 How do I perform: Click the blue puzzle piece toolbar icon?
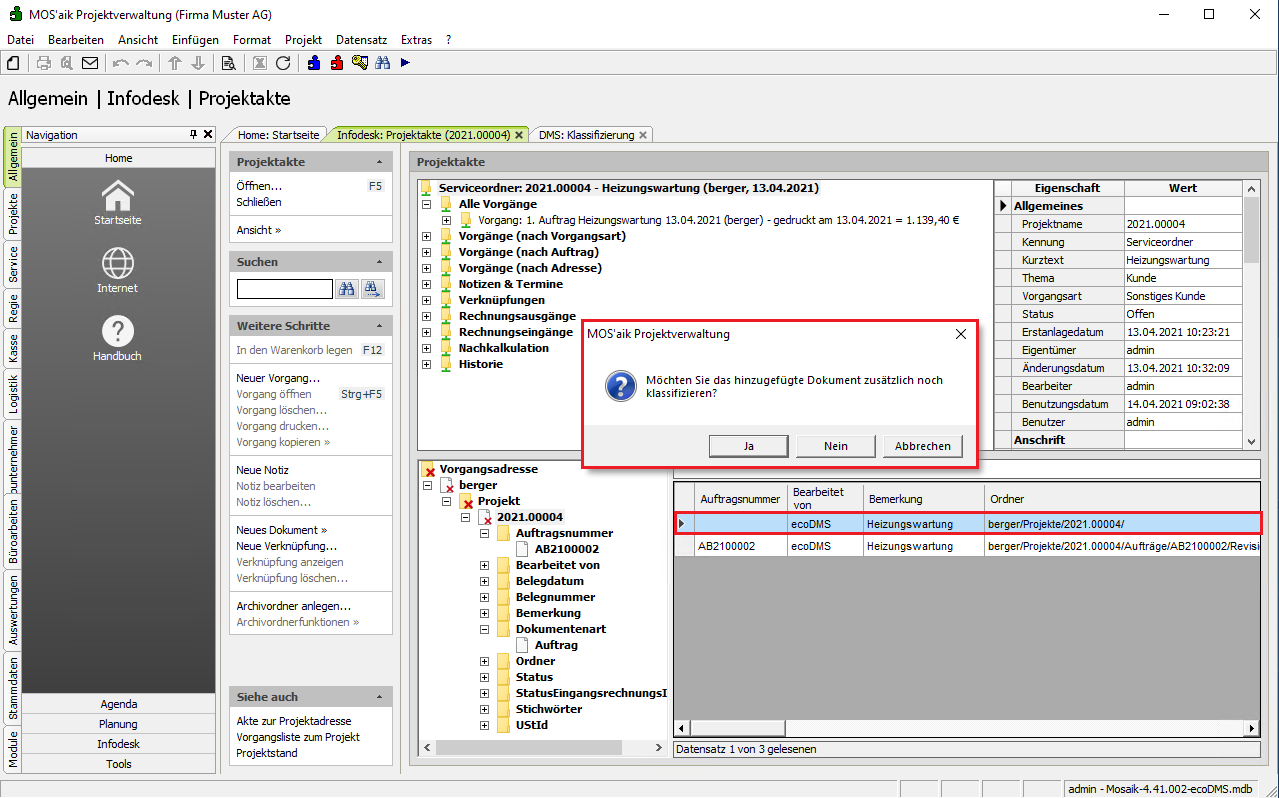pos(314,63)
